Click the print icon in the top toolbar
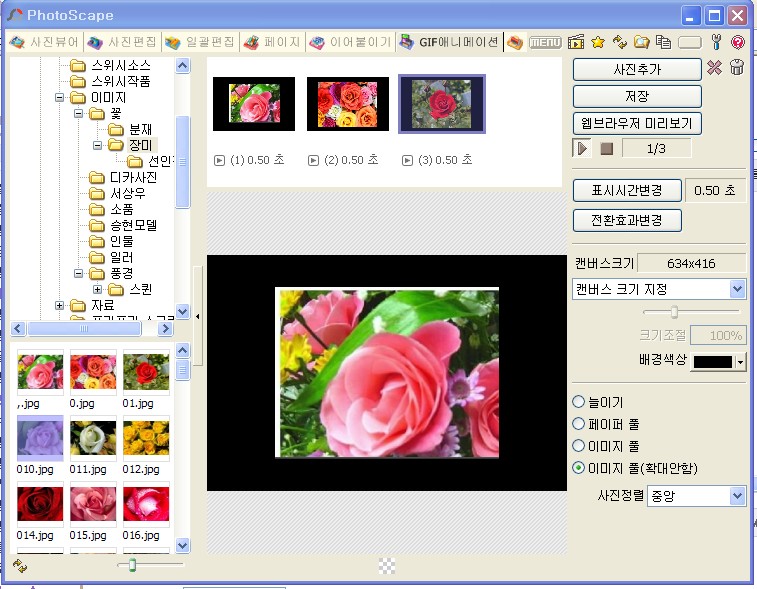This screenshot has width=757, height=589. [515, 42]
